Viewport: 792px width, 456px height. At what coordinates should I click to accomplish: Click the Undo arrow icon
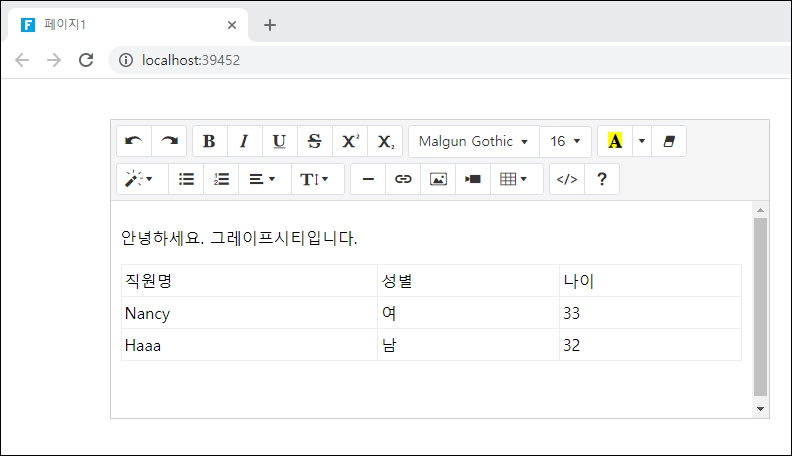(x=134, y=141)
